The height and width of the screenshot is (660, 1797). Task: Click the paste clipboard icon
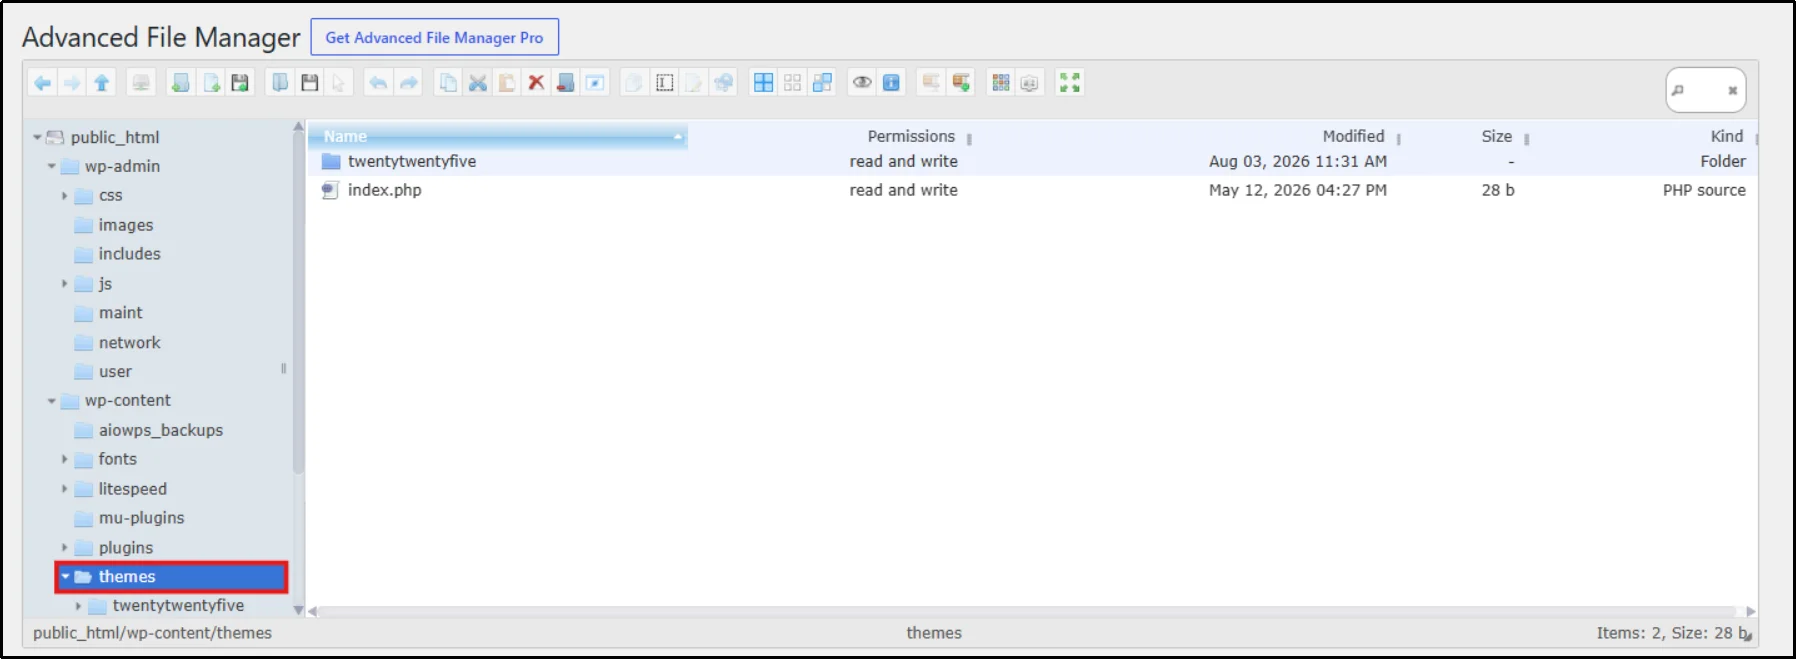click(x=507, y=83)
